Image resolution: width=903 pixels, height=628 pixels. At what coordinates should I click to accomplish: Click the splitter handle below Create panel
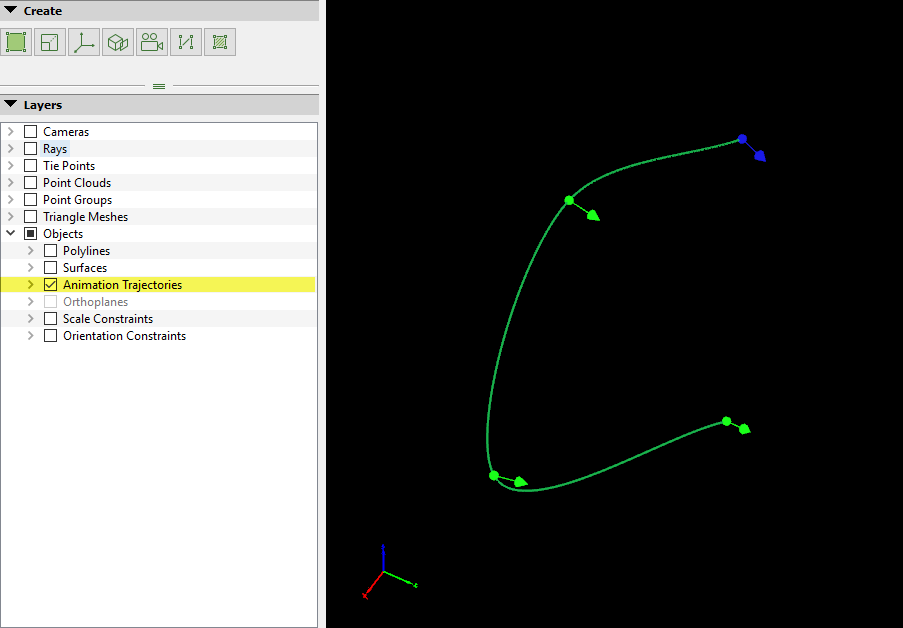tap(159, 86)
